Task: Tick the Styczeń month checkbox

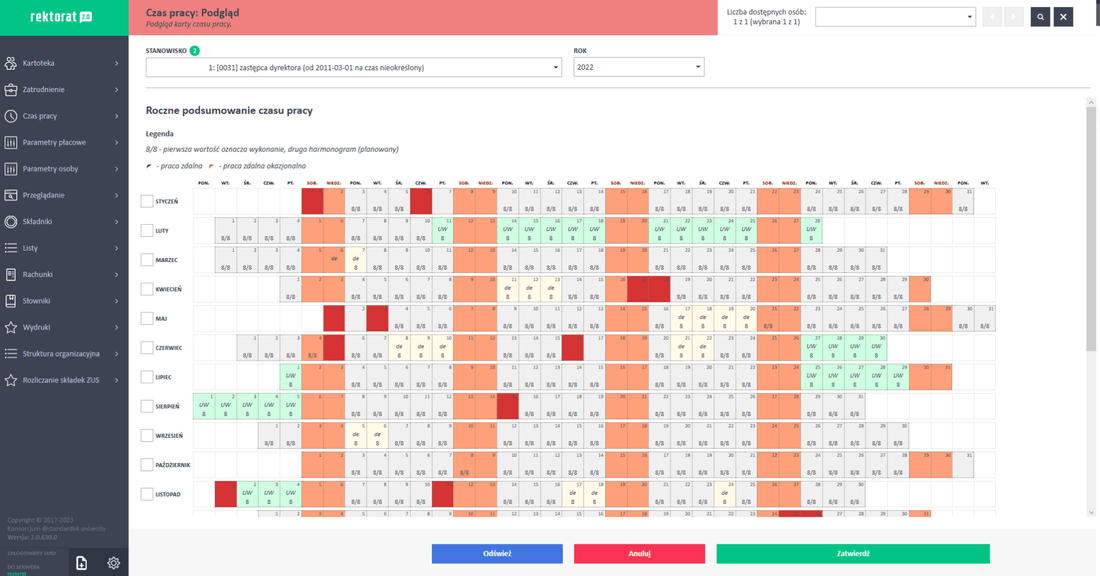Action: click(147, 201)
